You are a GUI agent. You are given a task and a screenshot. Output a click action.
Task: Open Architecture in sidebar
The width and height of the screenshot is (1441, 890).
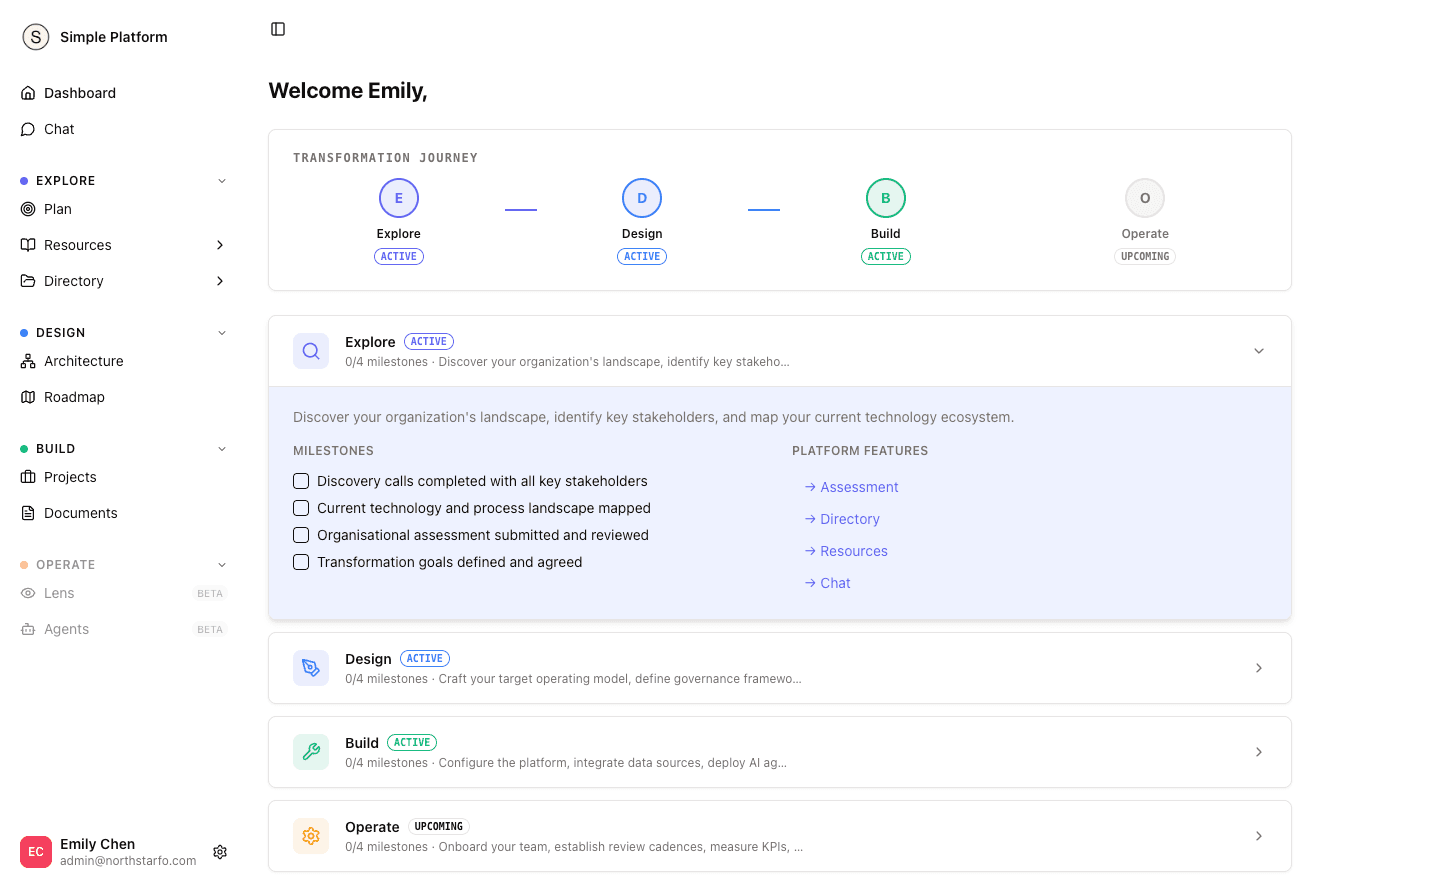click(124, 361)
